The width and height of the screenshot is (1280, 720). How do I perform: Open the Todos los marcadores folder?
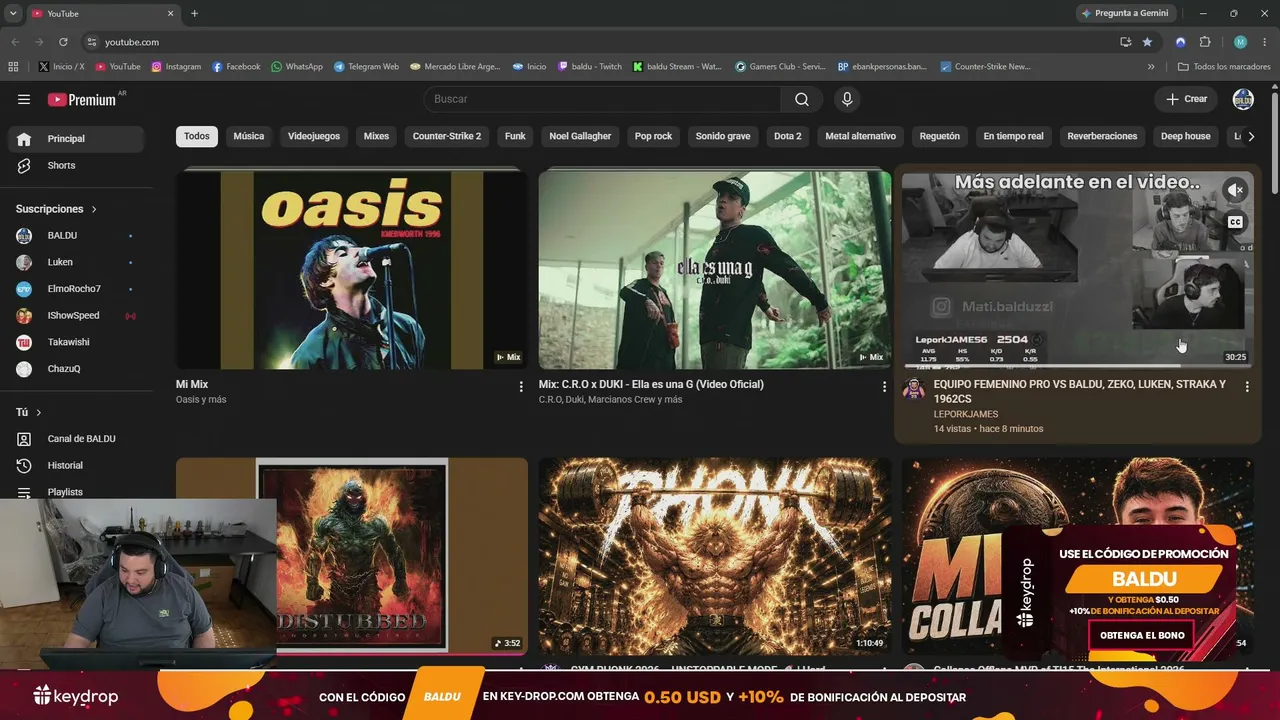tap(1224, 67)
